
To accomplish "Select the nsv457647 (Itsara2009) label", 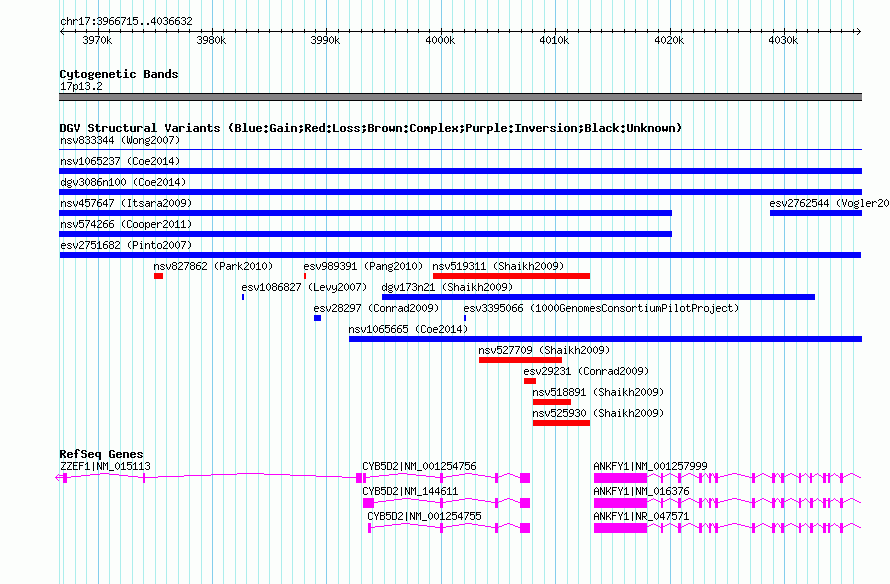I will (x=126, y=203).
